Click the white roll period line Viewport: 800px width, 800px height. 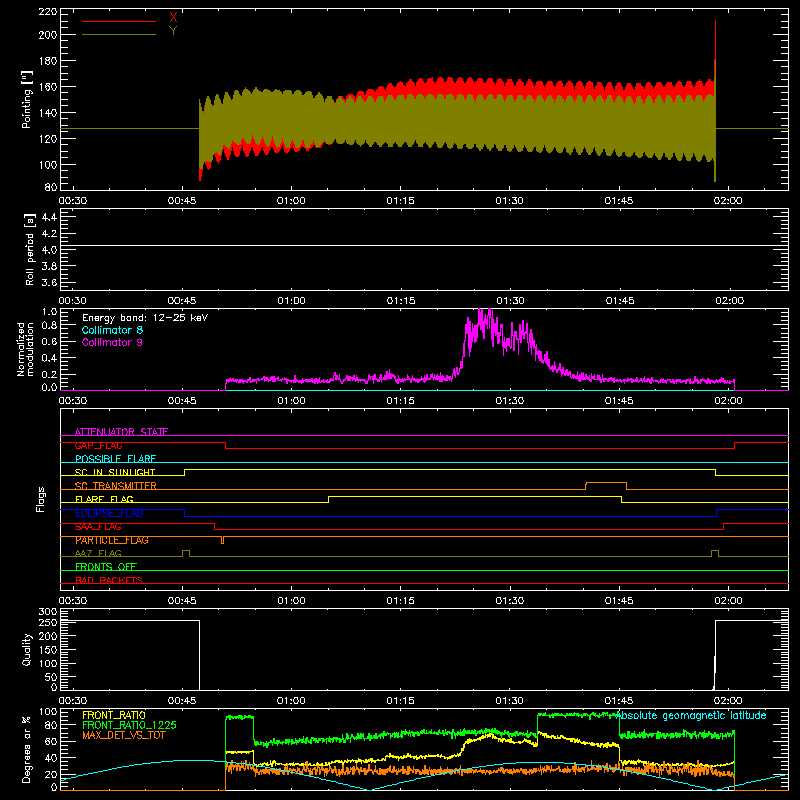tap(424, 245)
